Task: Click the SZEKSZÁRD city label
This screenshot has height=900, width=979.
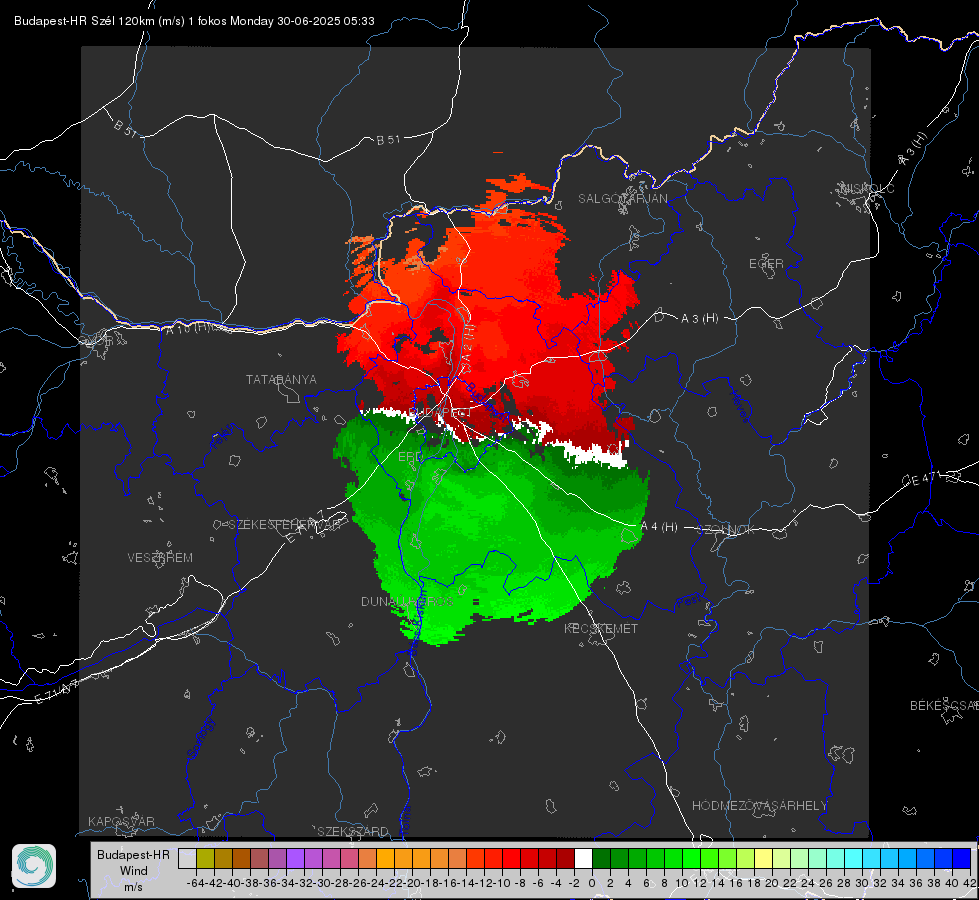Action: 353,831
